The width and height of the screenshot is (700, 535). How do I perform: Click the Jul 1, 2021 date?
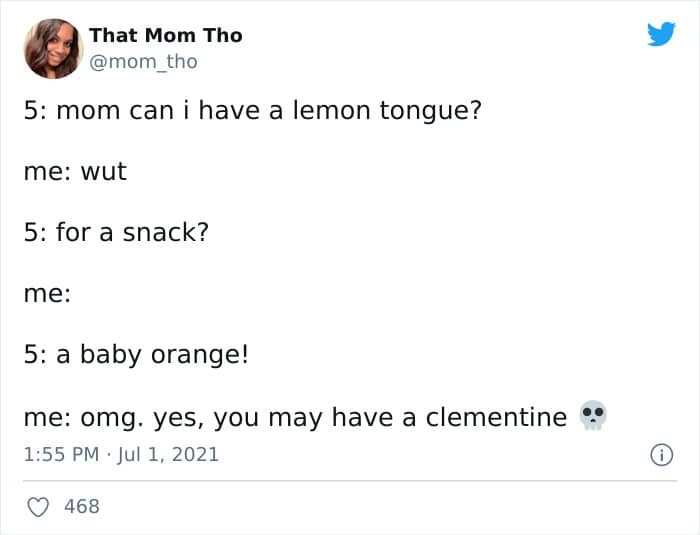(168, 455)
